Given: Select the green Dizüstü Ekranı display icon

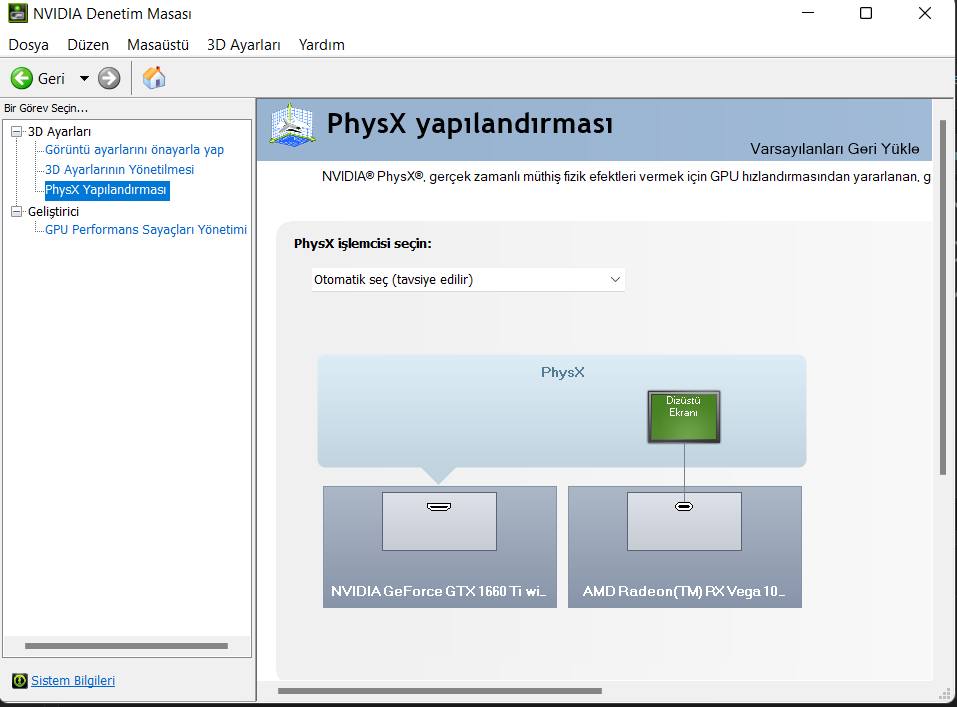Looking at the screenshot, I should [x=684, y=416].
